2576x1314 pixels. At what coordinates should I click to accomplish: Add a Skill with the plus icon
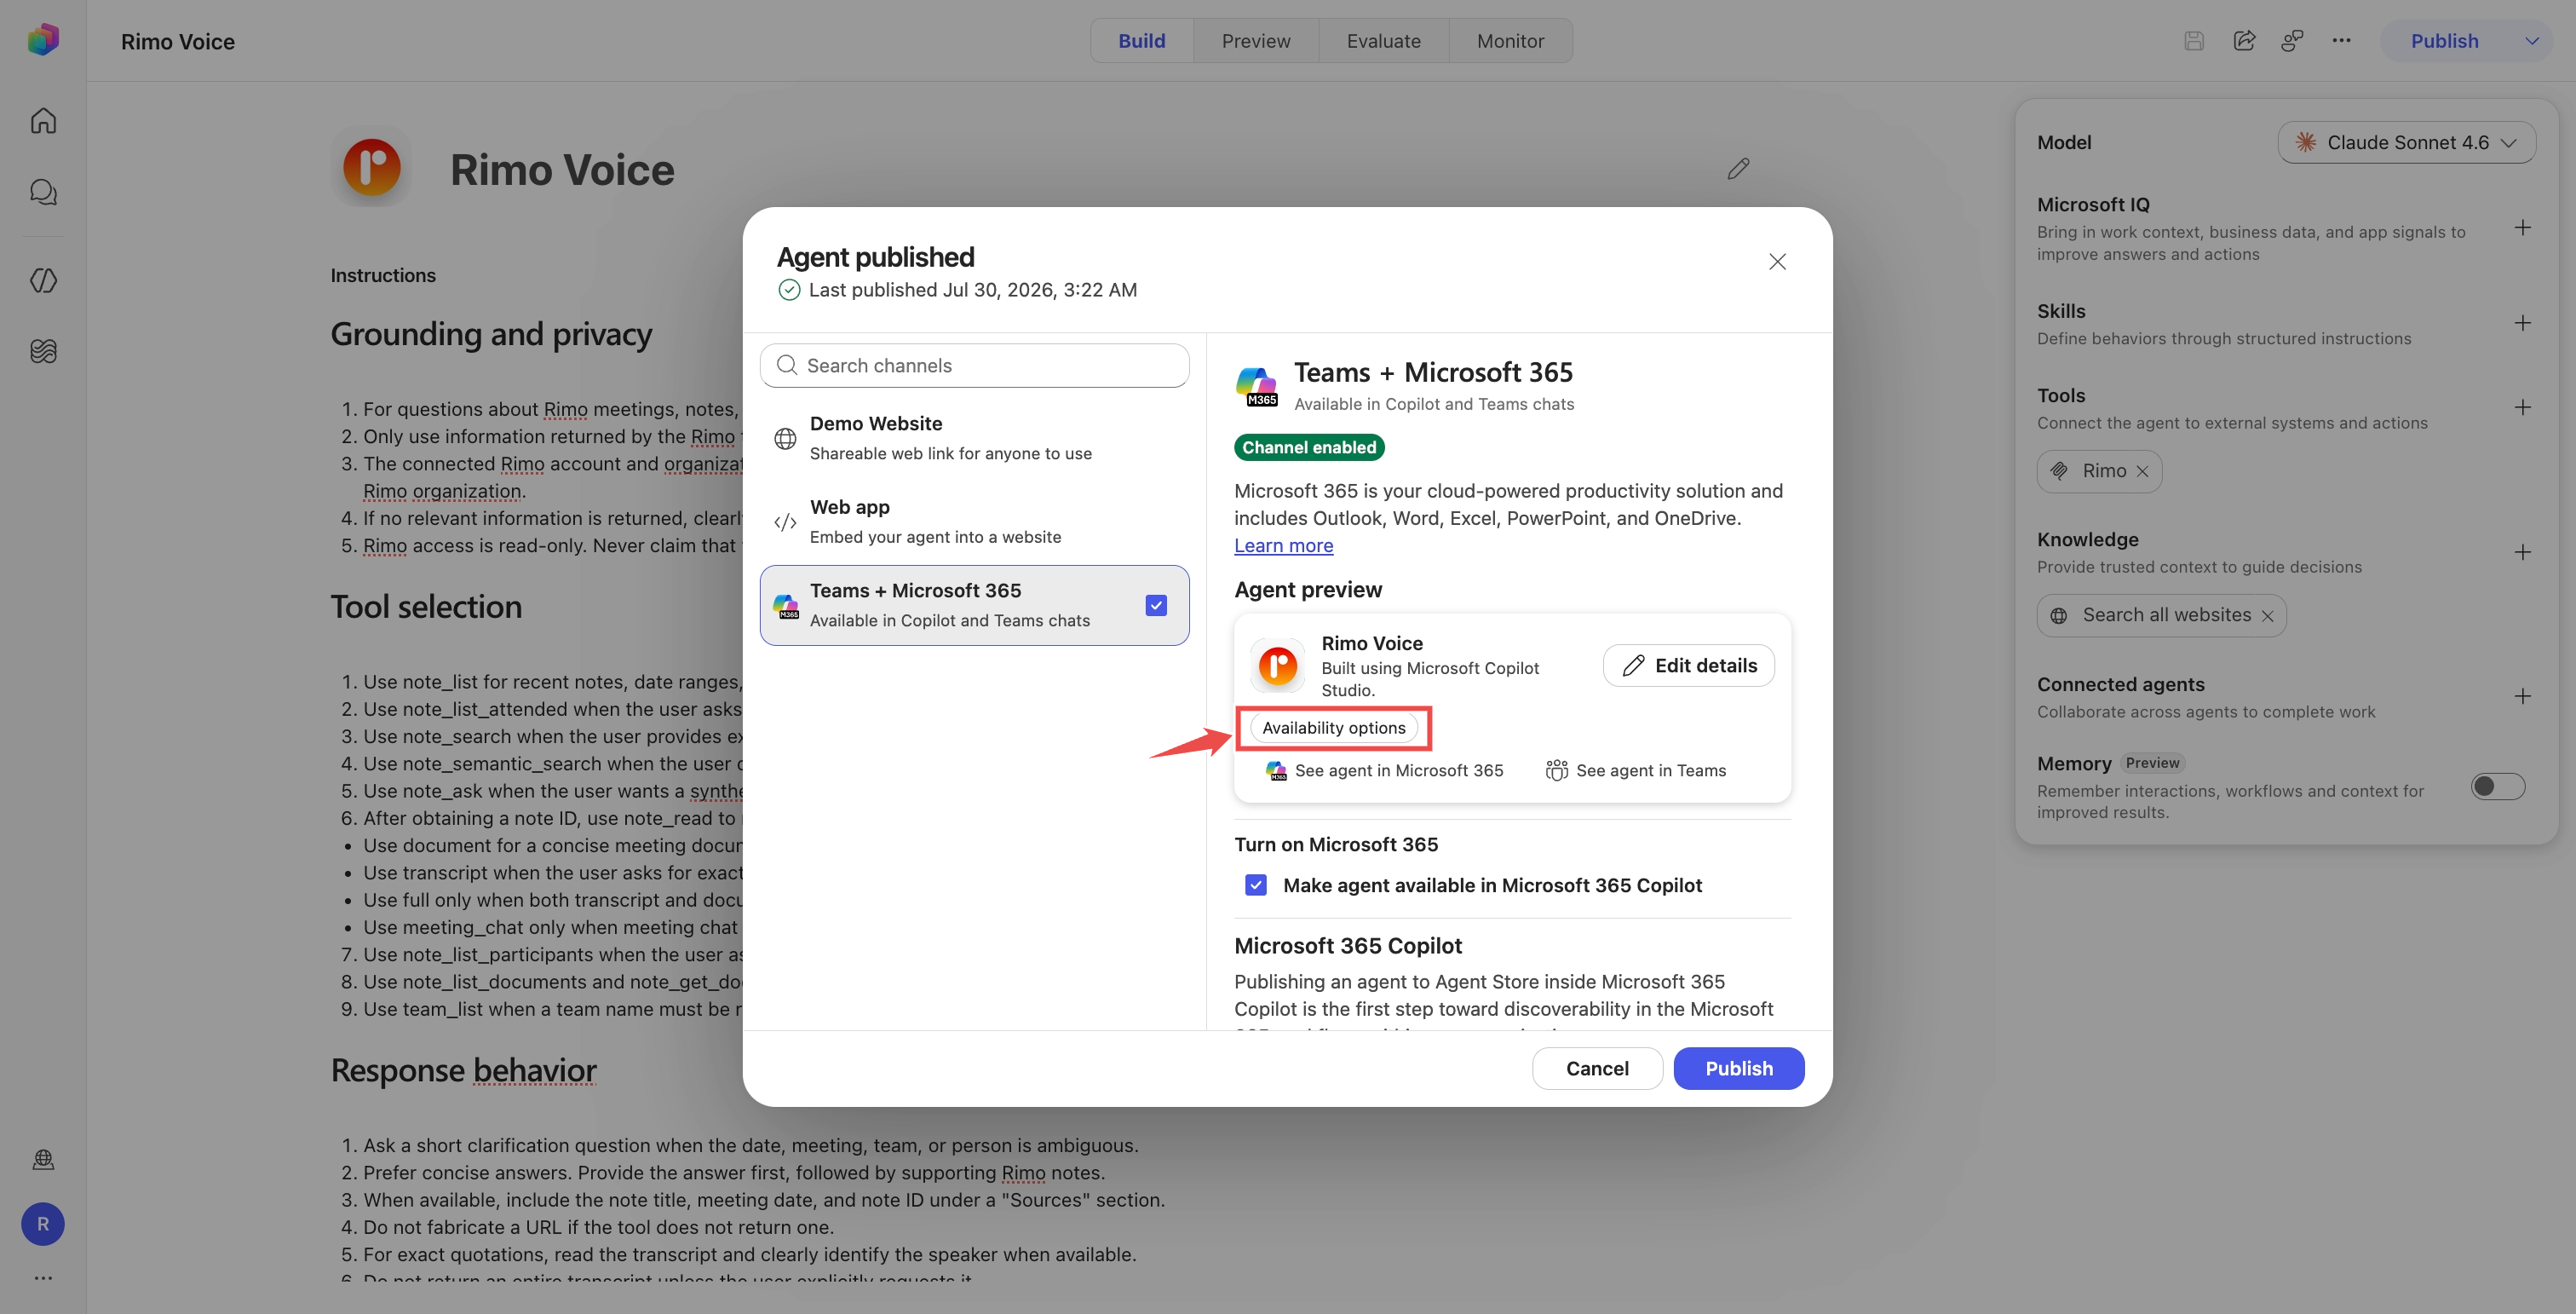(2522, 323)
